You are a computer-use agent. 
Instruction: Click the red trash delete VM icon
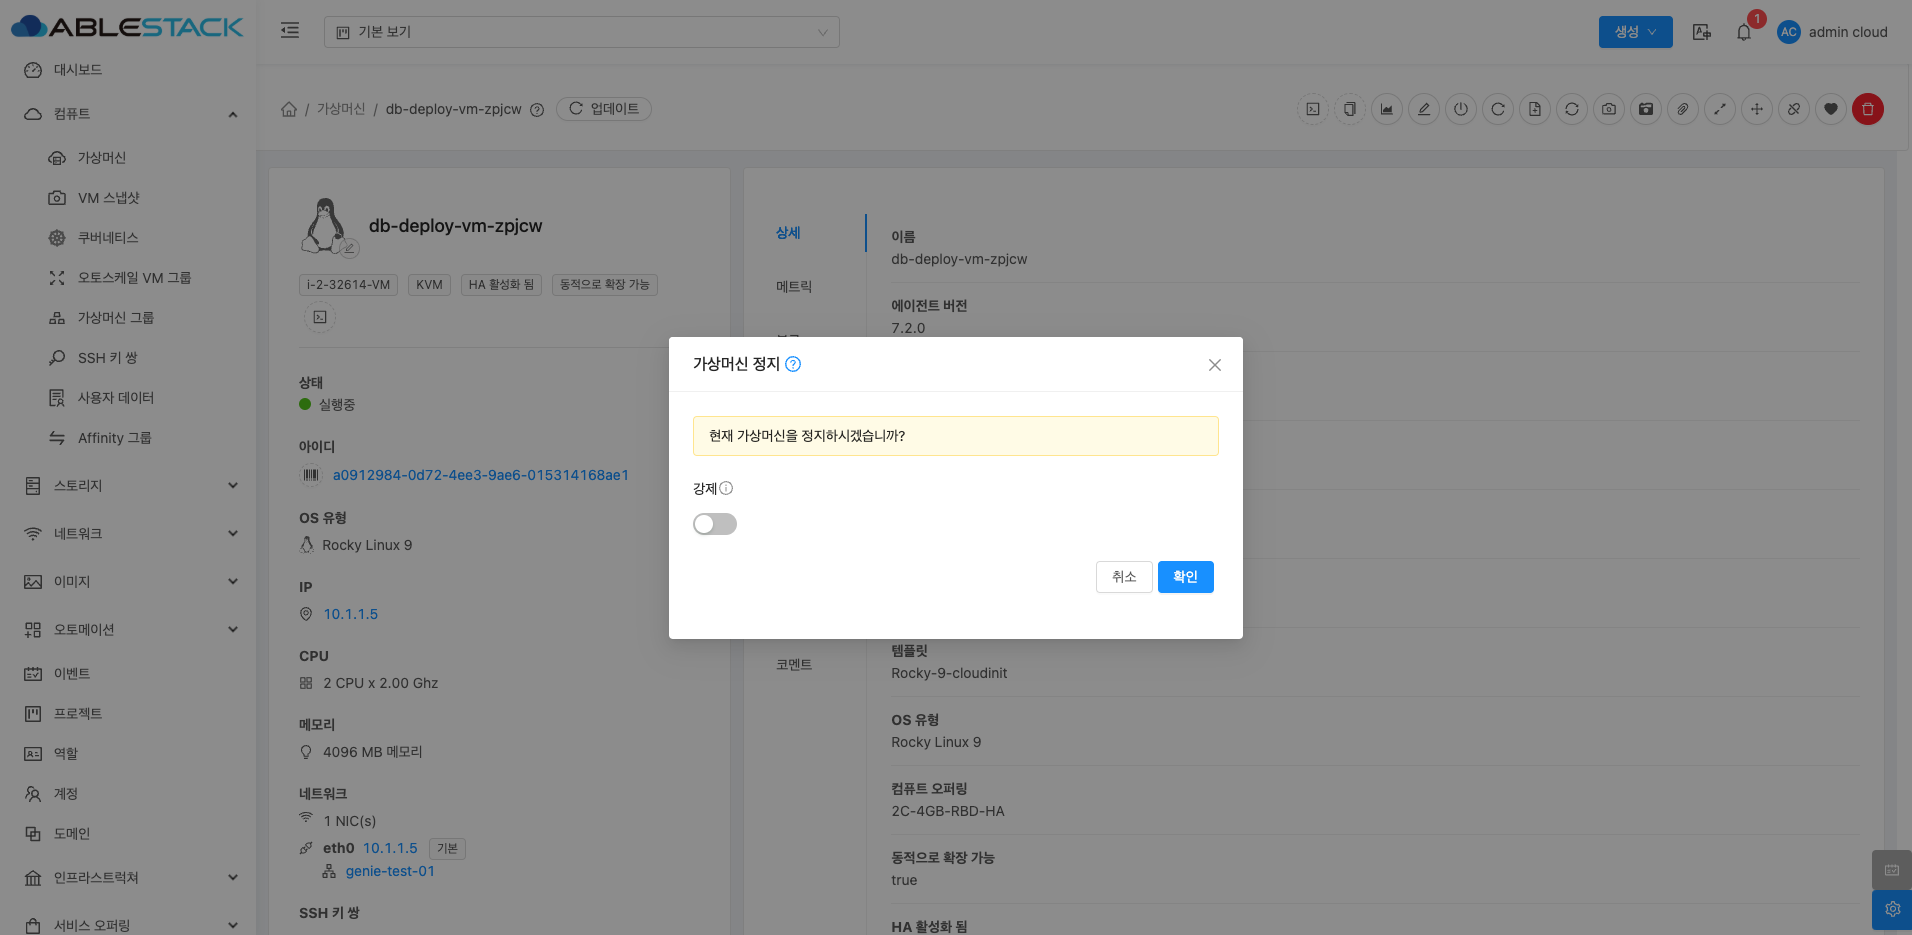(1867, 109)
